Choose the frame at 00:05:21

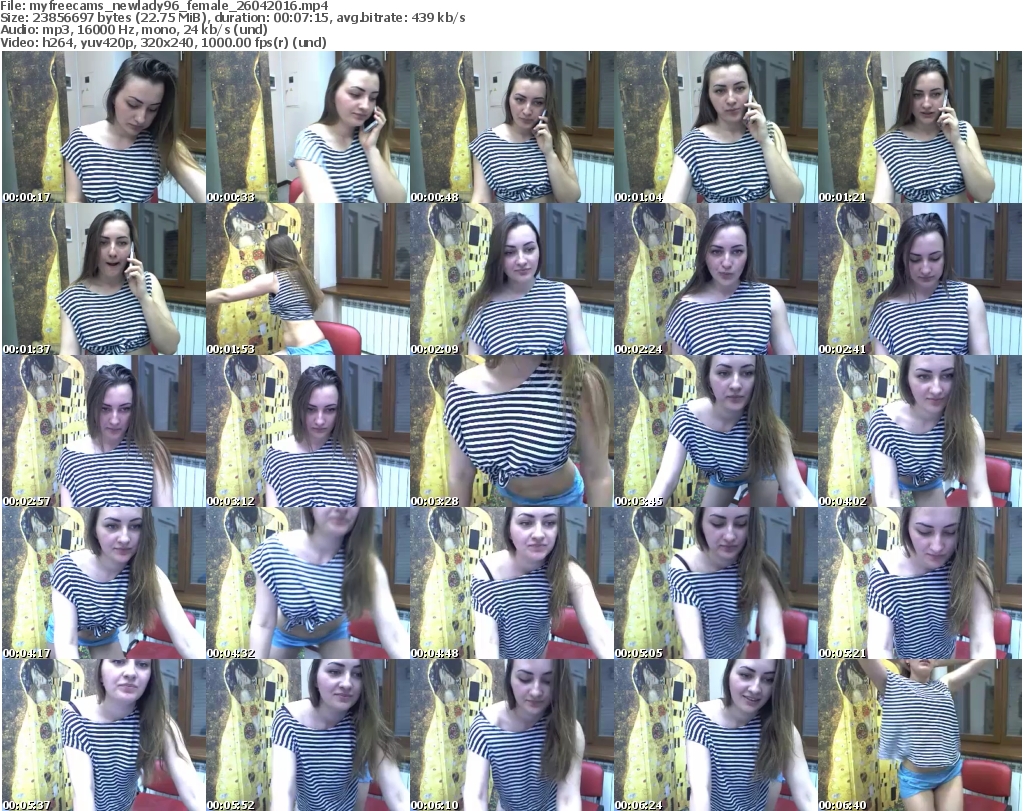click(x=920, y=584)
